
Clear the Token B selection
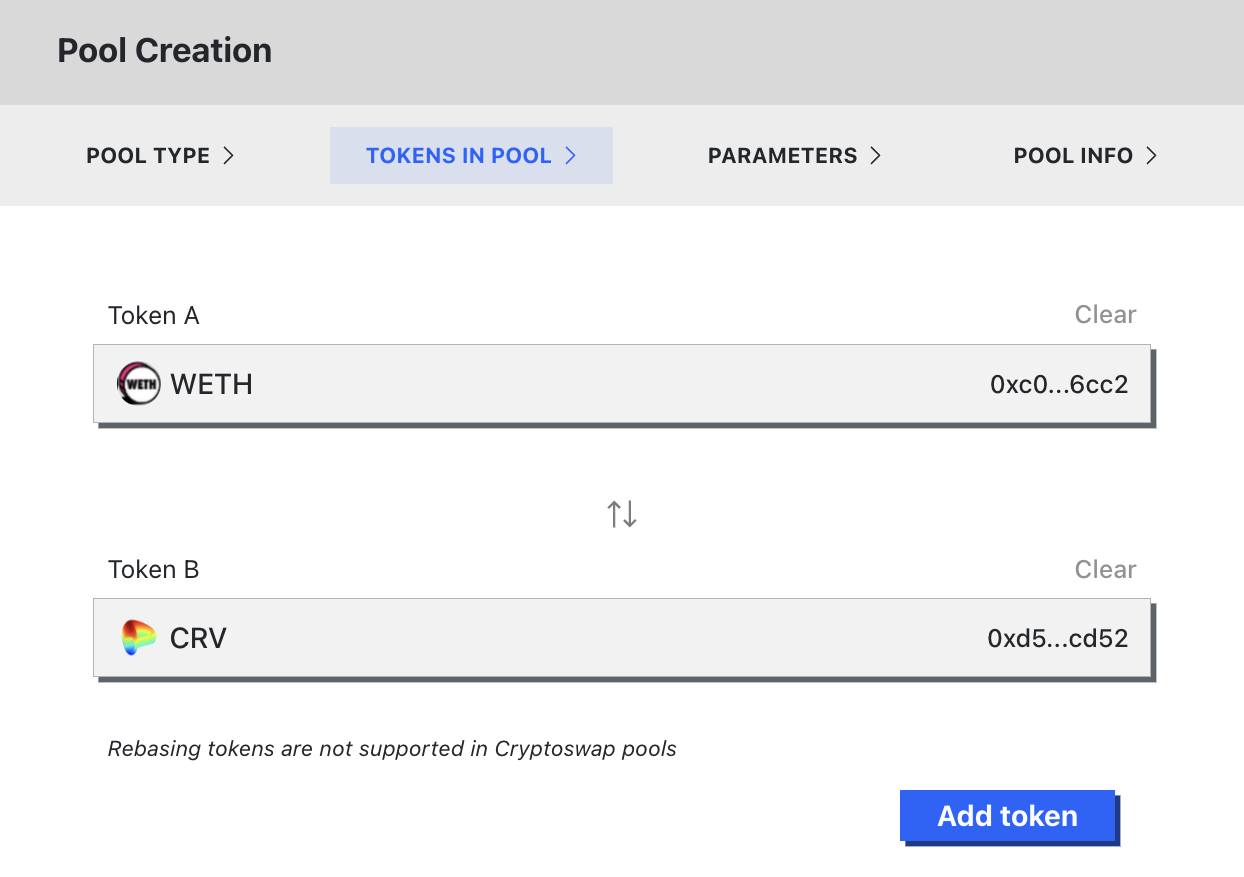point(1105,570)
